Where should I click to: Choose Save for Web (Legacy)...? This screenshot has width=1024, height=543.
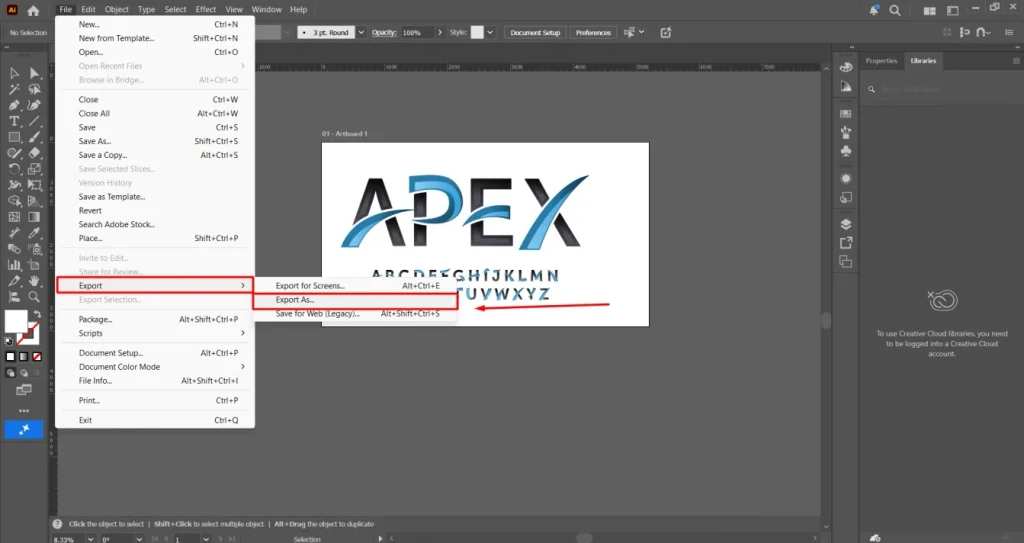point(356,314)
